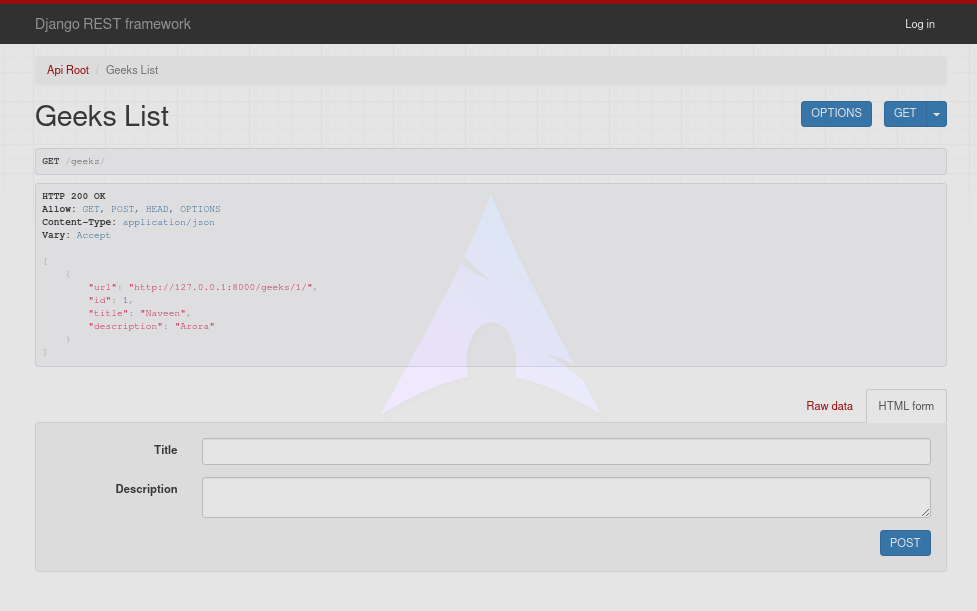977x611 pixels.
Task: Click into the Title input field
Action: click(x=565, y=451)
